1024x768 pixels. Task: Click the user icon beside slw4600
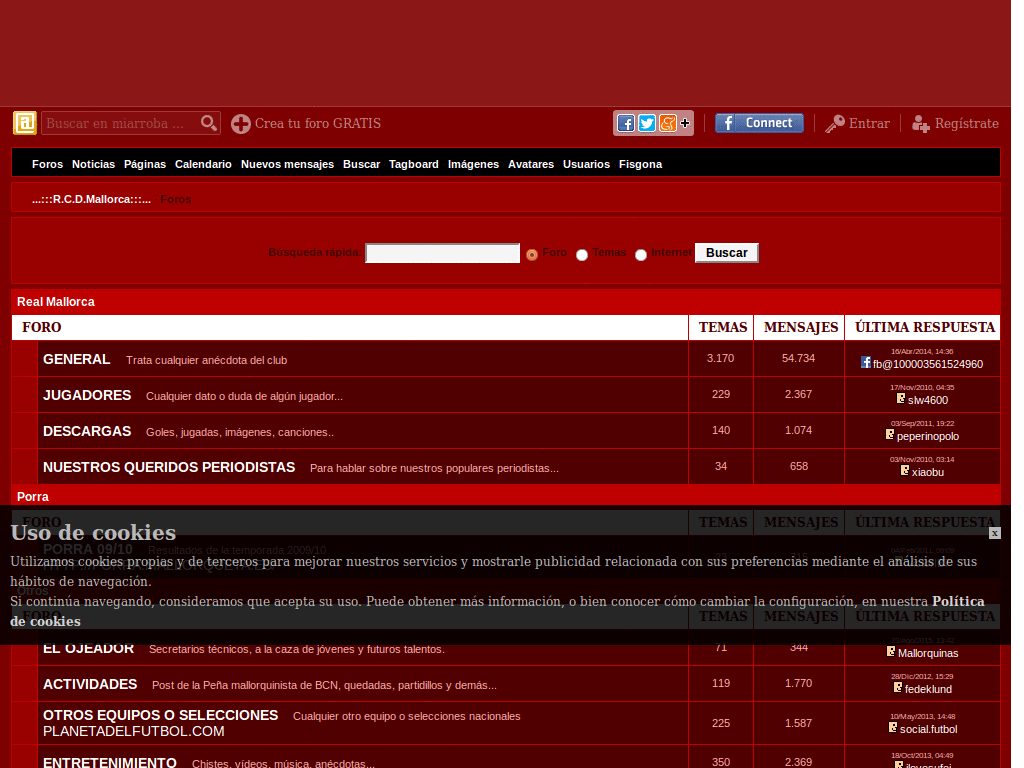click(901, 398)
